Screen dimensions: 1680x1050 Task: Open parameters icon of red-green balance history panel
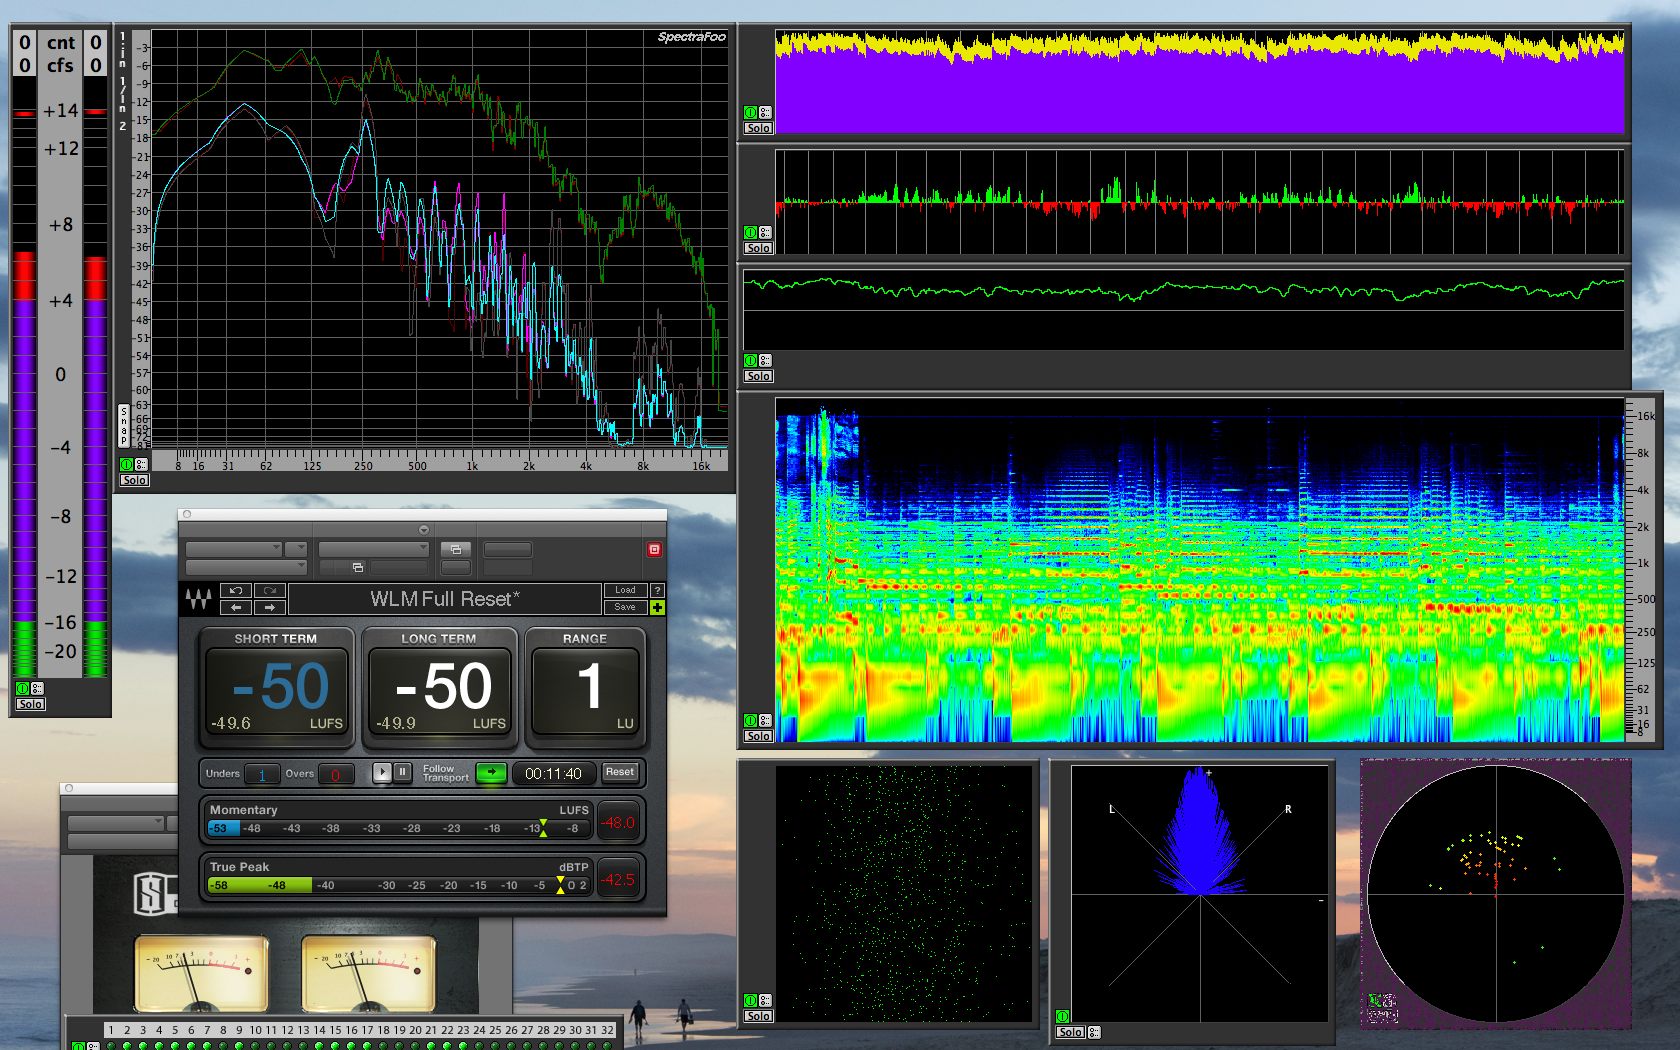pyautogui.click(x=765, y=232)
